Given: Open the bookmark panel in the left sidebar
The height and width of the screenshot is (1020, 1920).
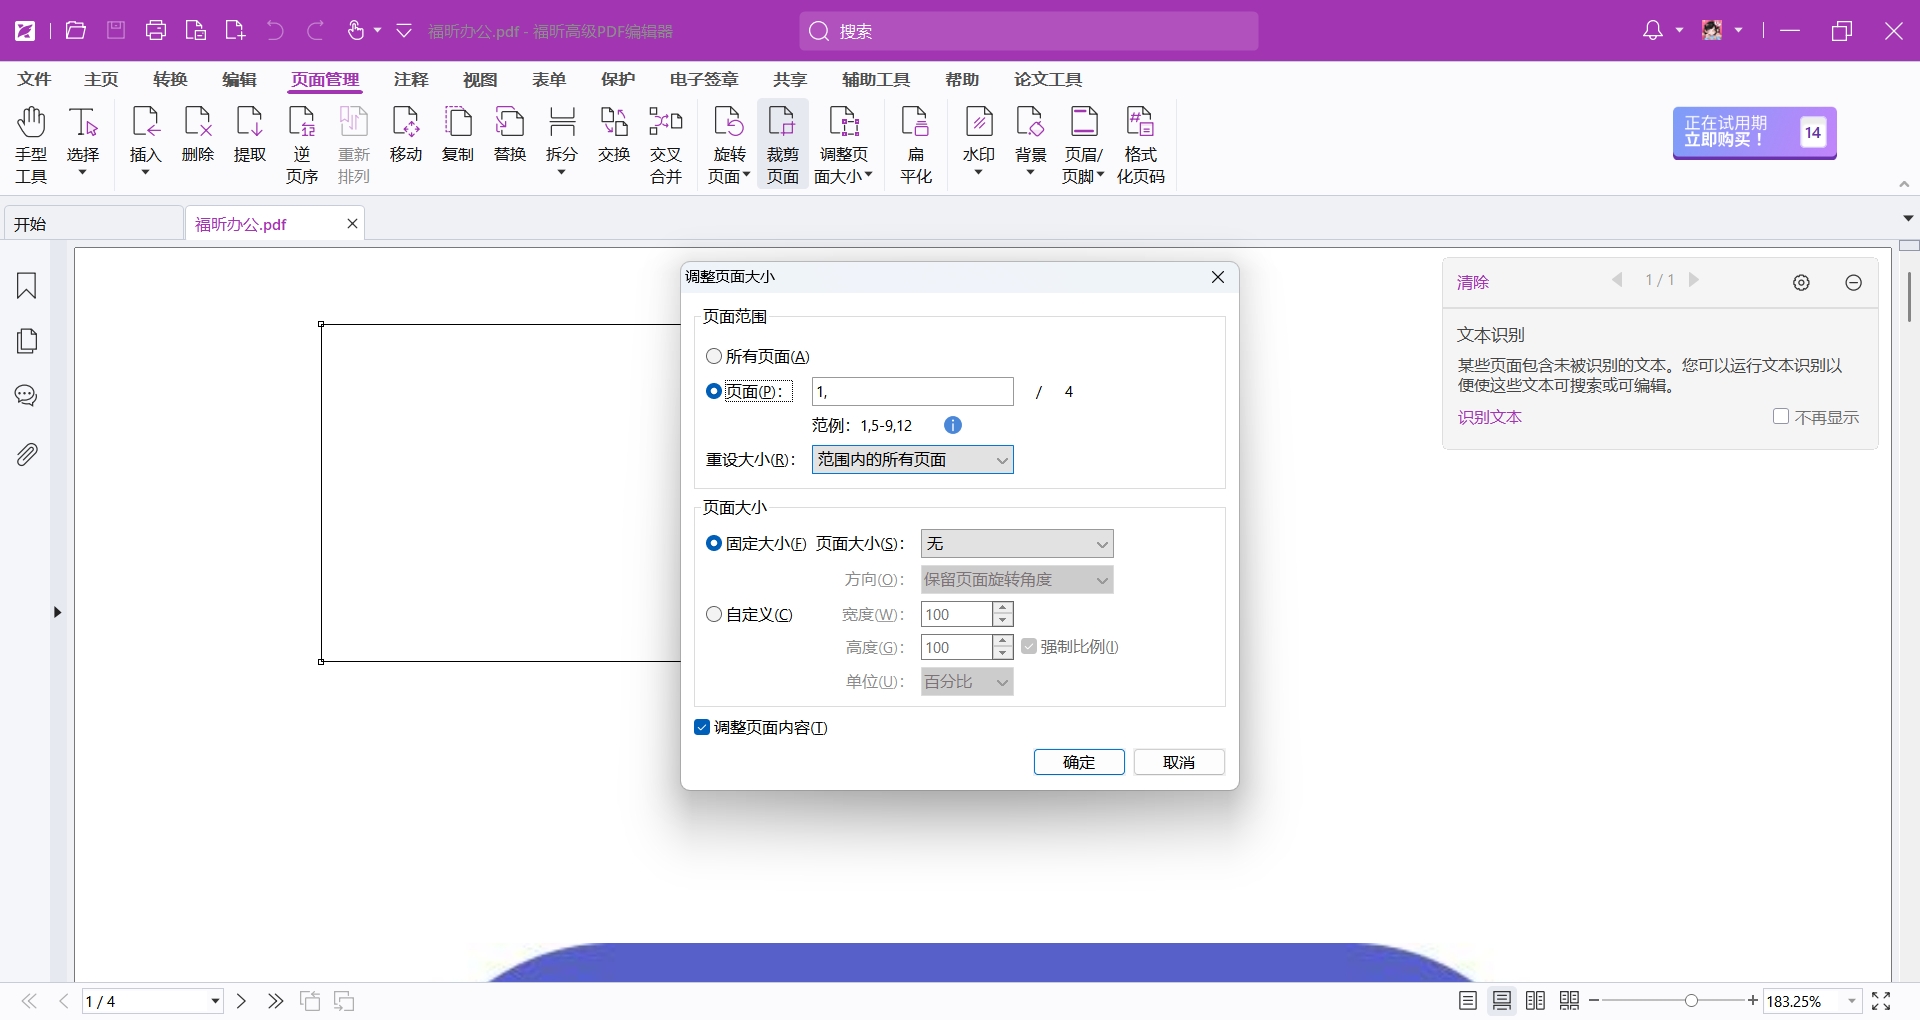Looking at the screenshot, I should (27, 286).
